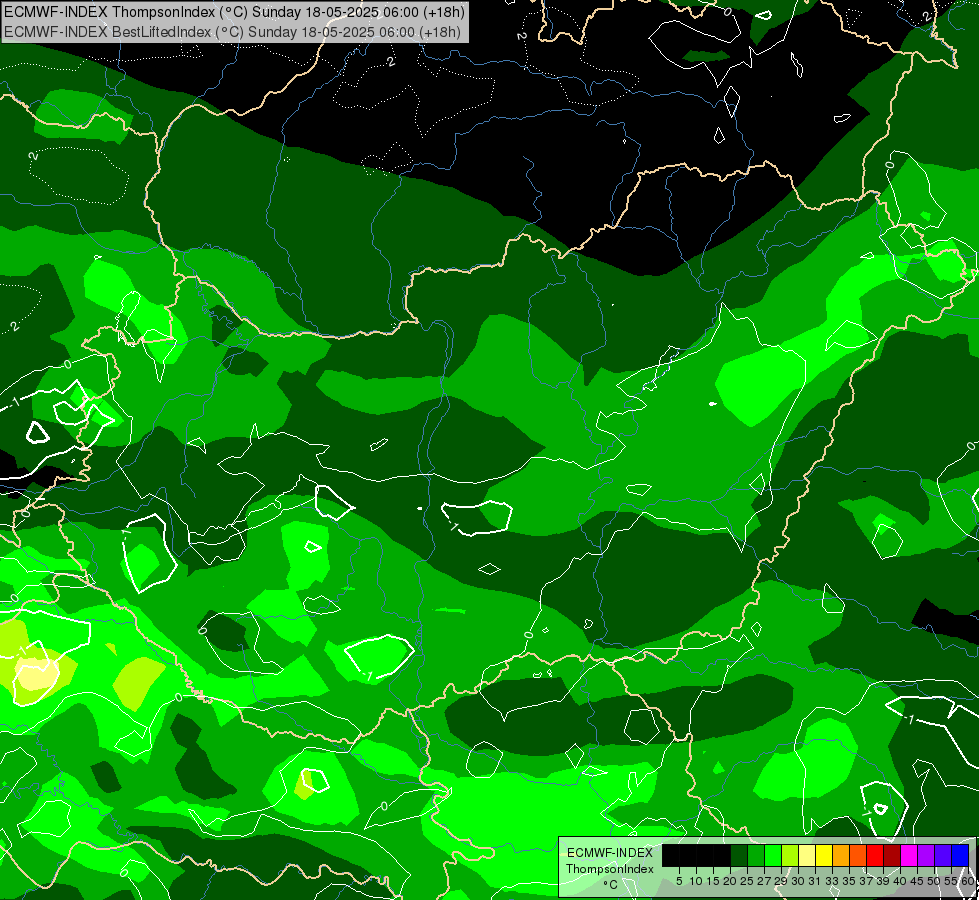Click the magenta 40–45 legend swatch
This screenshot has height=900, width=979.
pyautogui.click(x=909, y=855)
